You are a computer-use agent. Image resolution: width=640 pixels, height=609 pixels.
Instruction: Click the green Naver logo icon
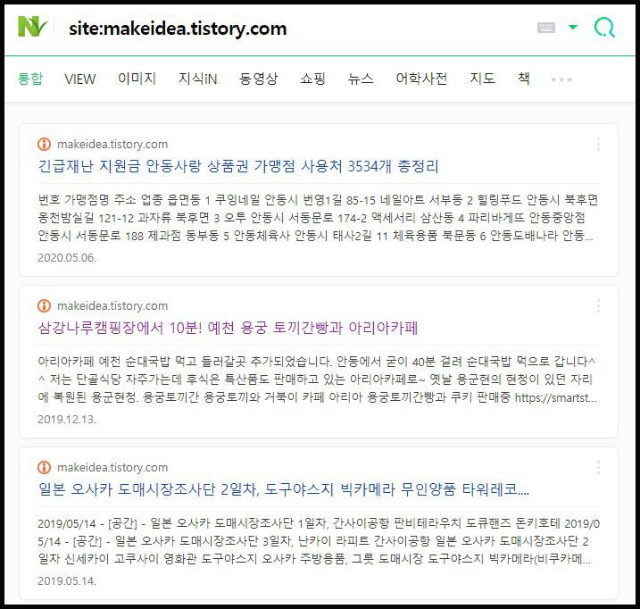(33, 27)
